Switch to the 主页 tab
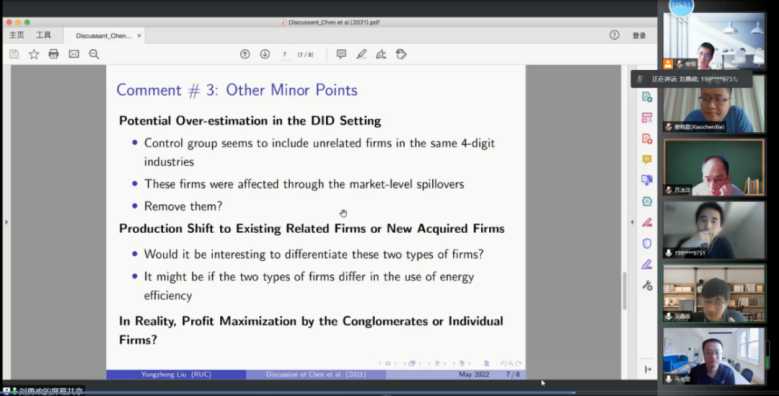This screenshot has height=396, width=779. coord(16,35)
